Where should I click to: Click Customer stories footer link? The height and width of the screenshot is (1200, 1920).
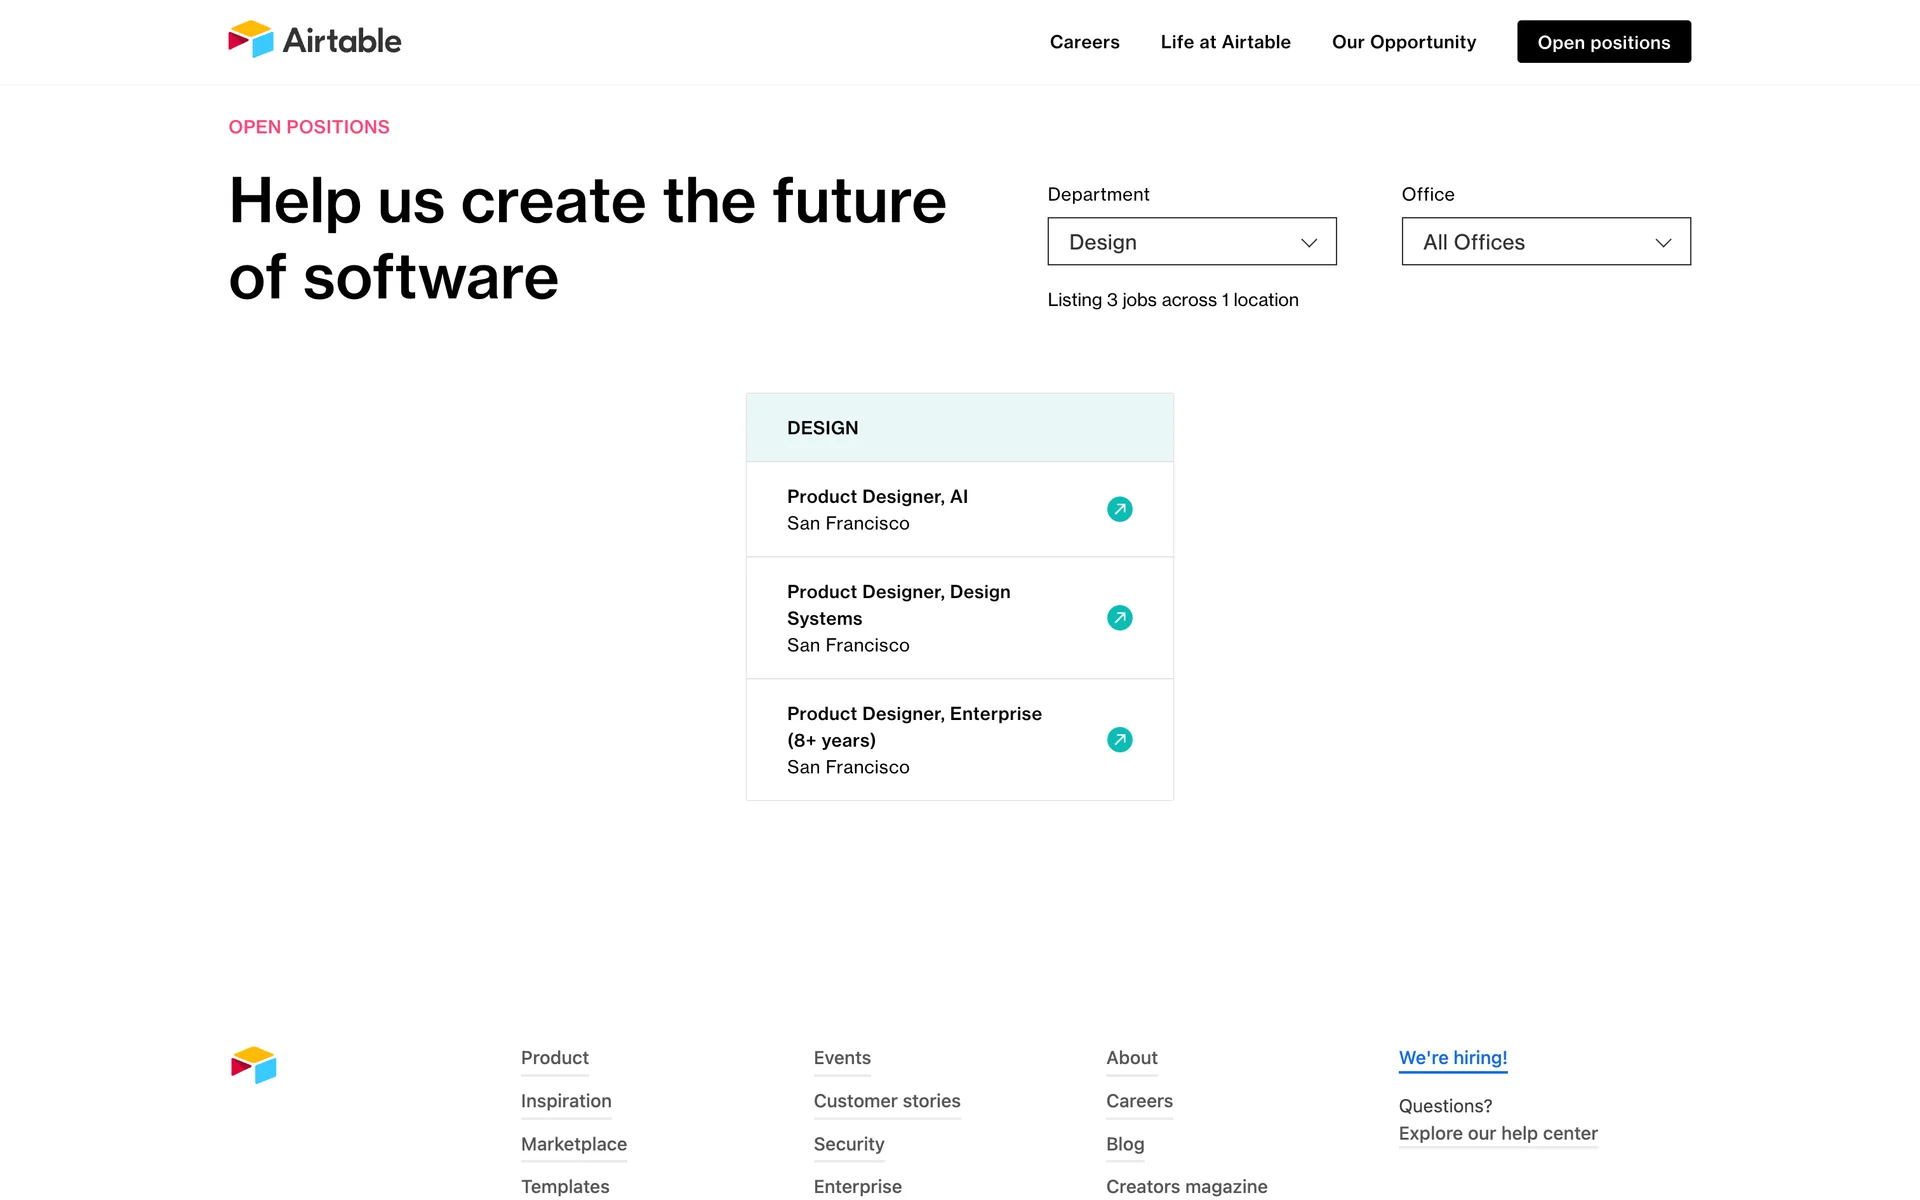point(886,1101)
